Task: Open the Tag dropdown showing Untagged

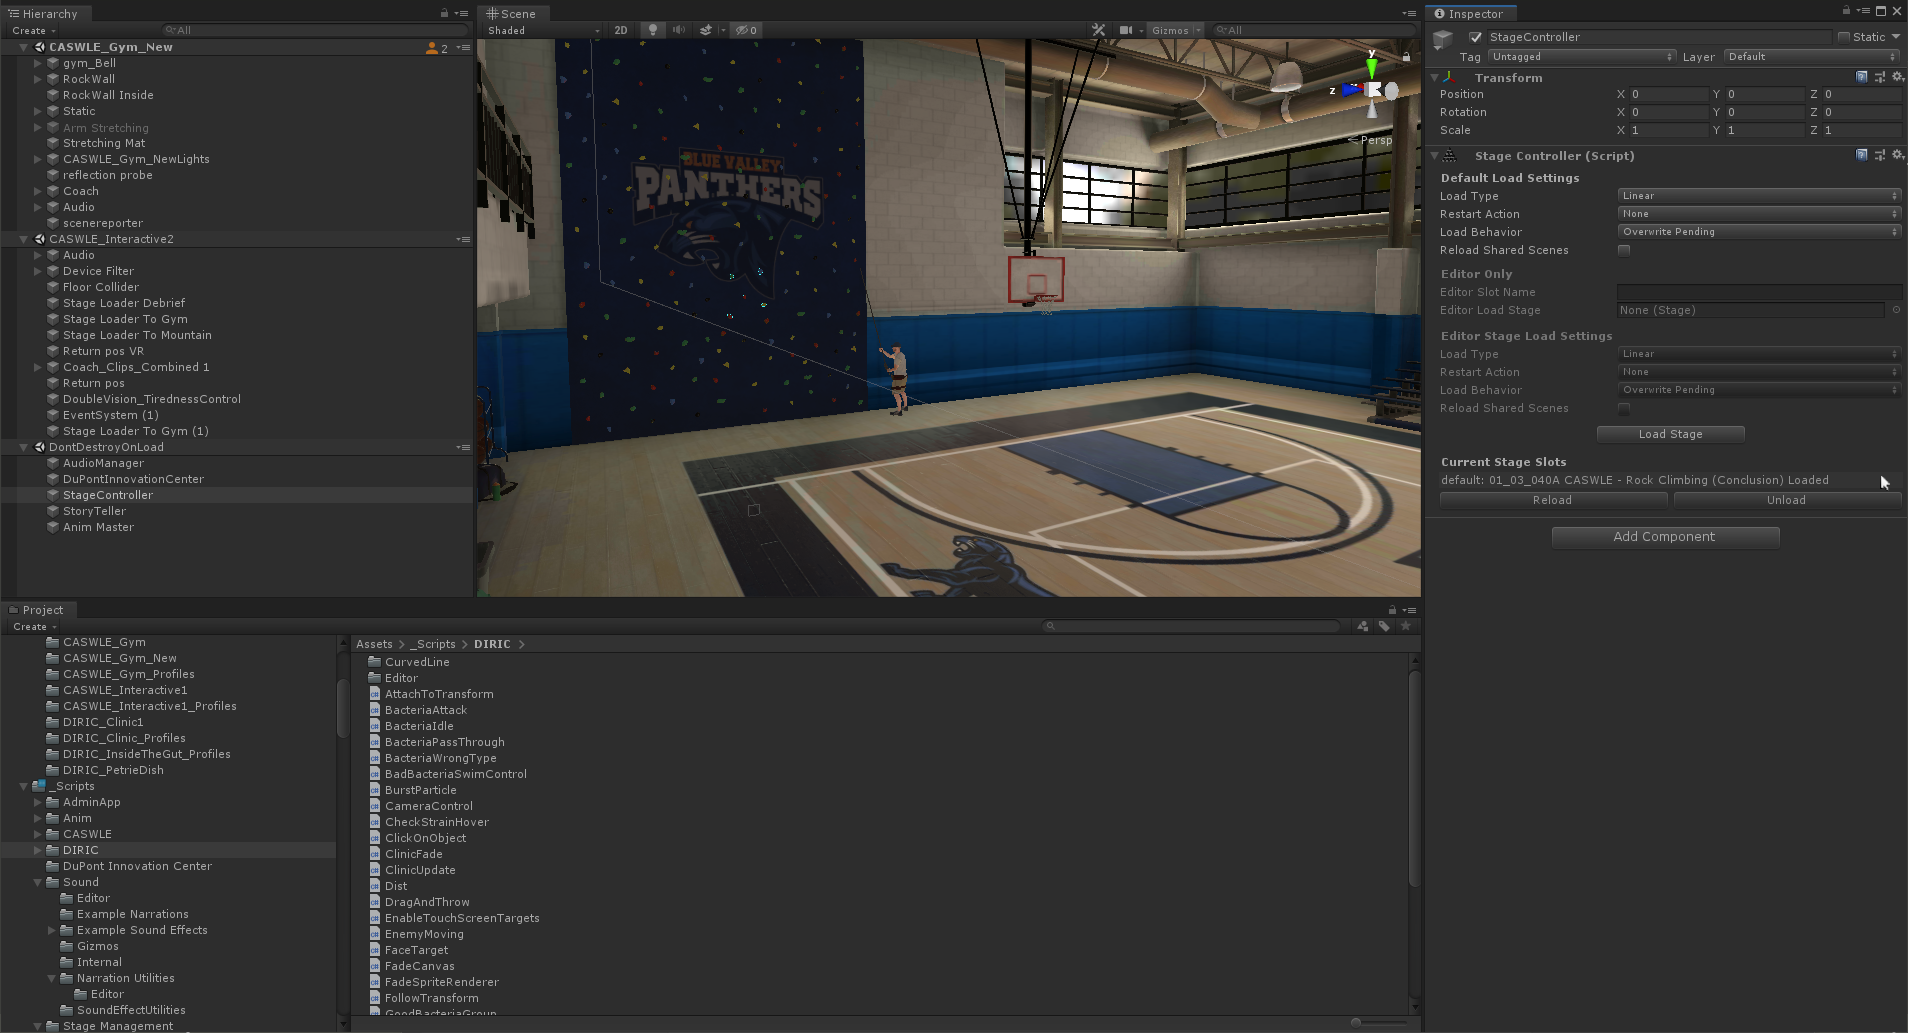Action: pos(1582,57)
